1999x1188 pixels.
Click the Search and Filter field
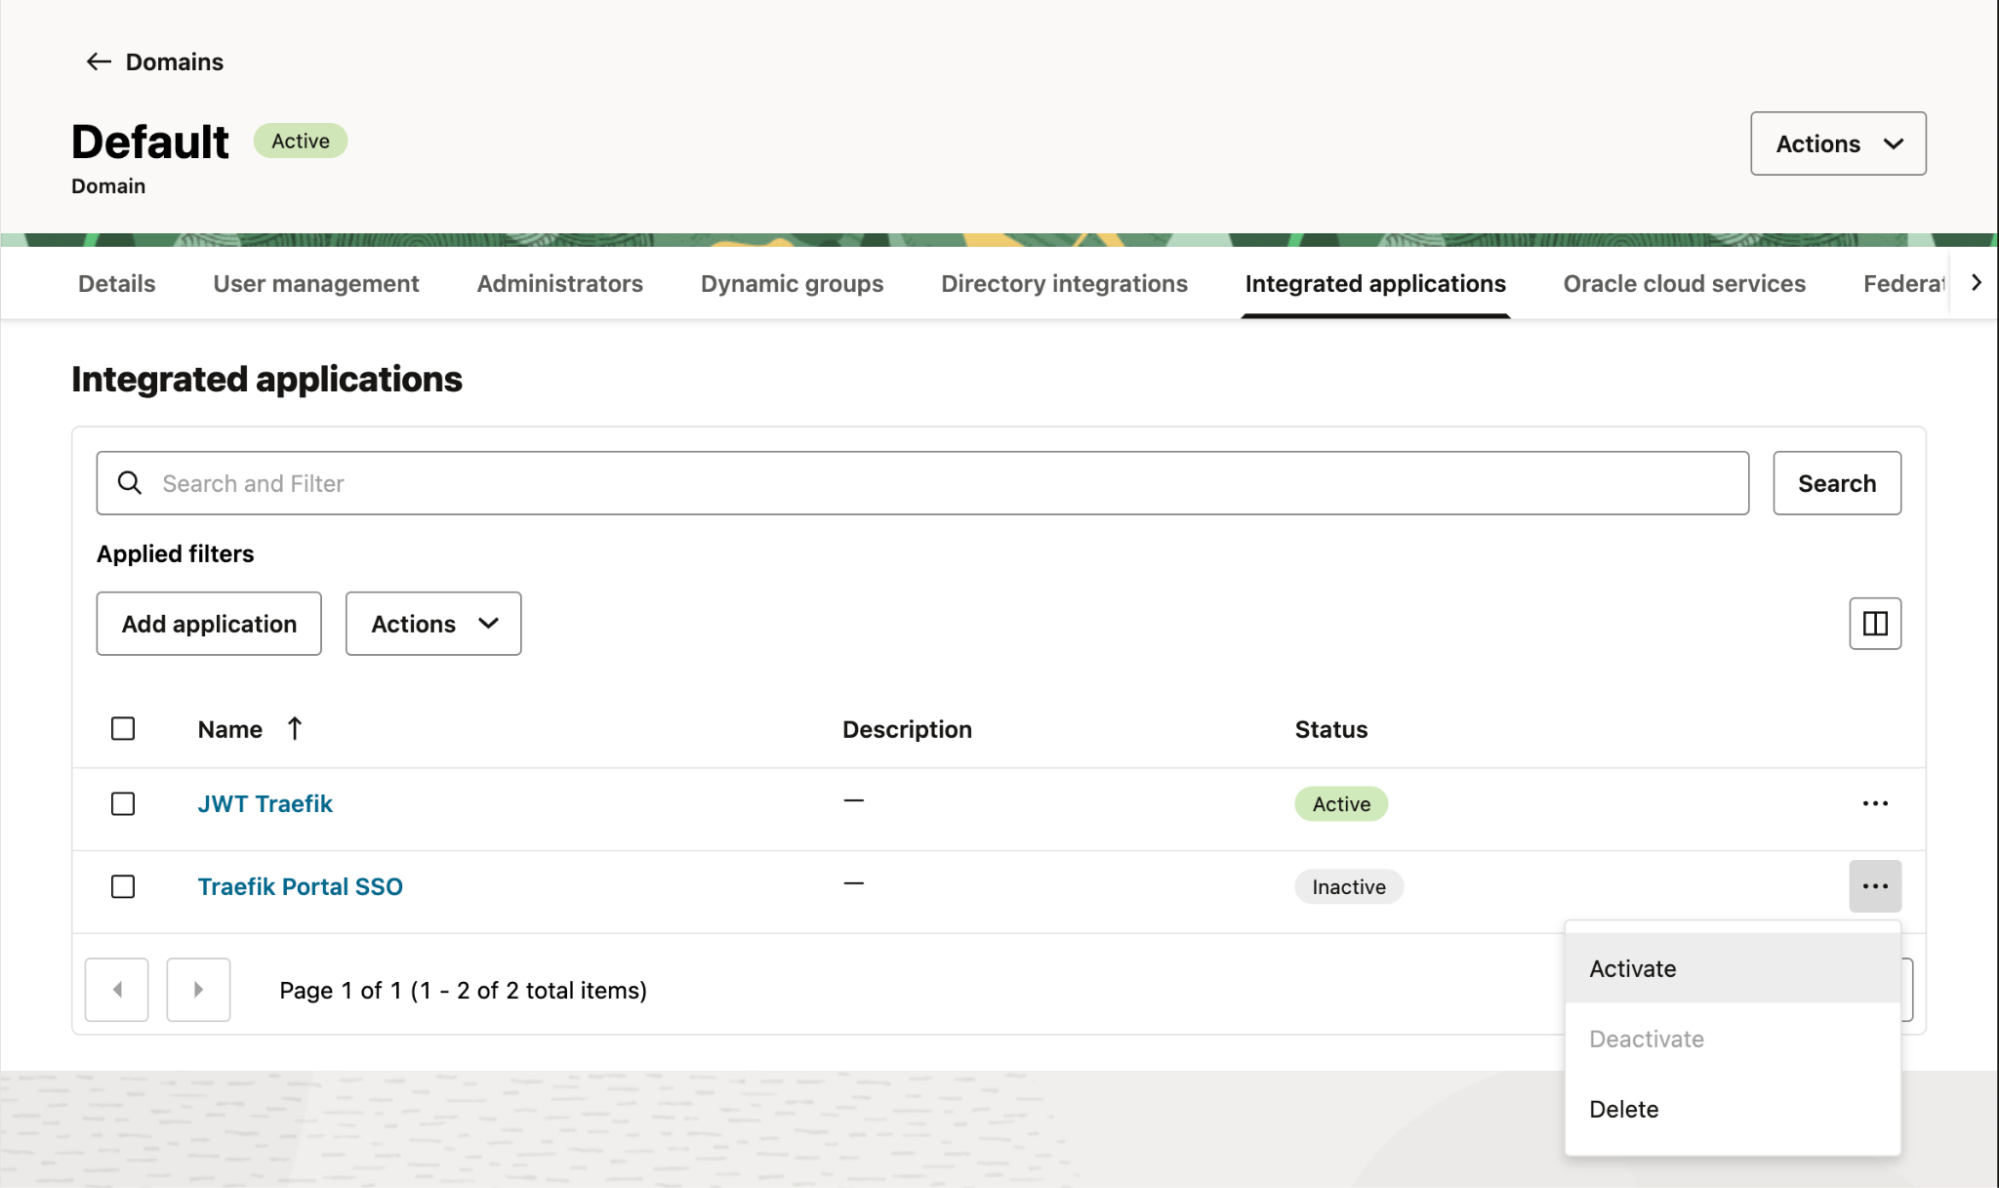pyautogui.click(x=922, y=483)
